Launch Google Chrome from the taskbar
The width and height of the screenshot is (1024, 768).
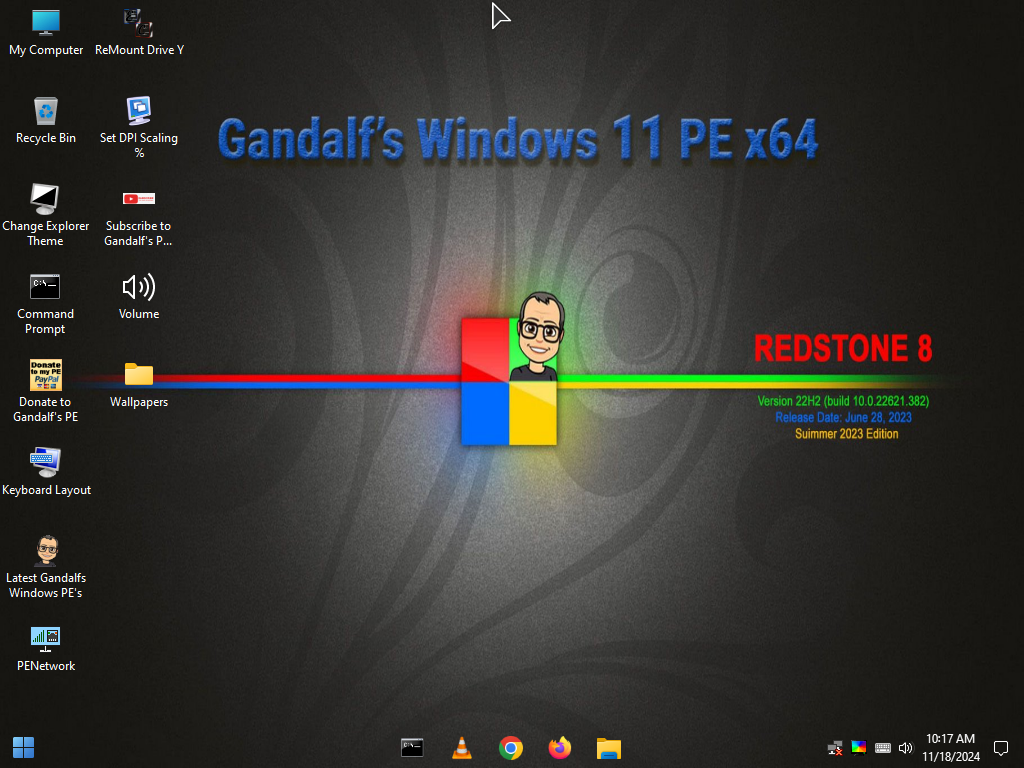click(511, 748)
